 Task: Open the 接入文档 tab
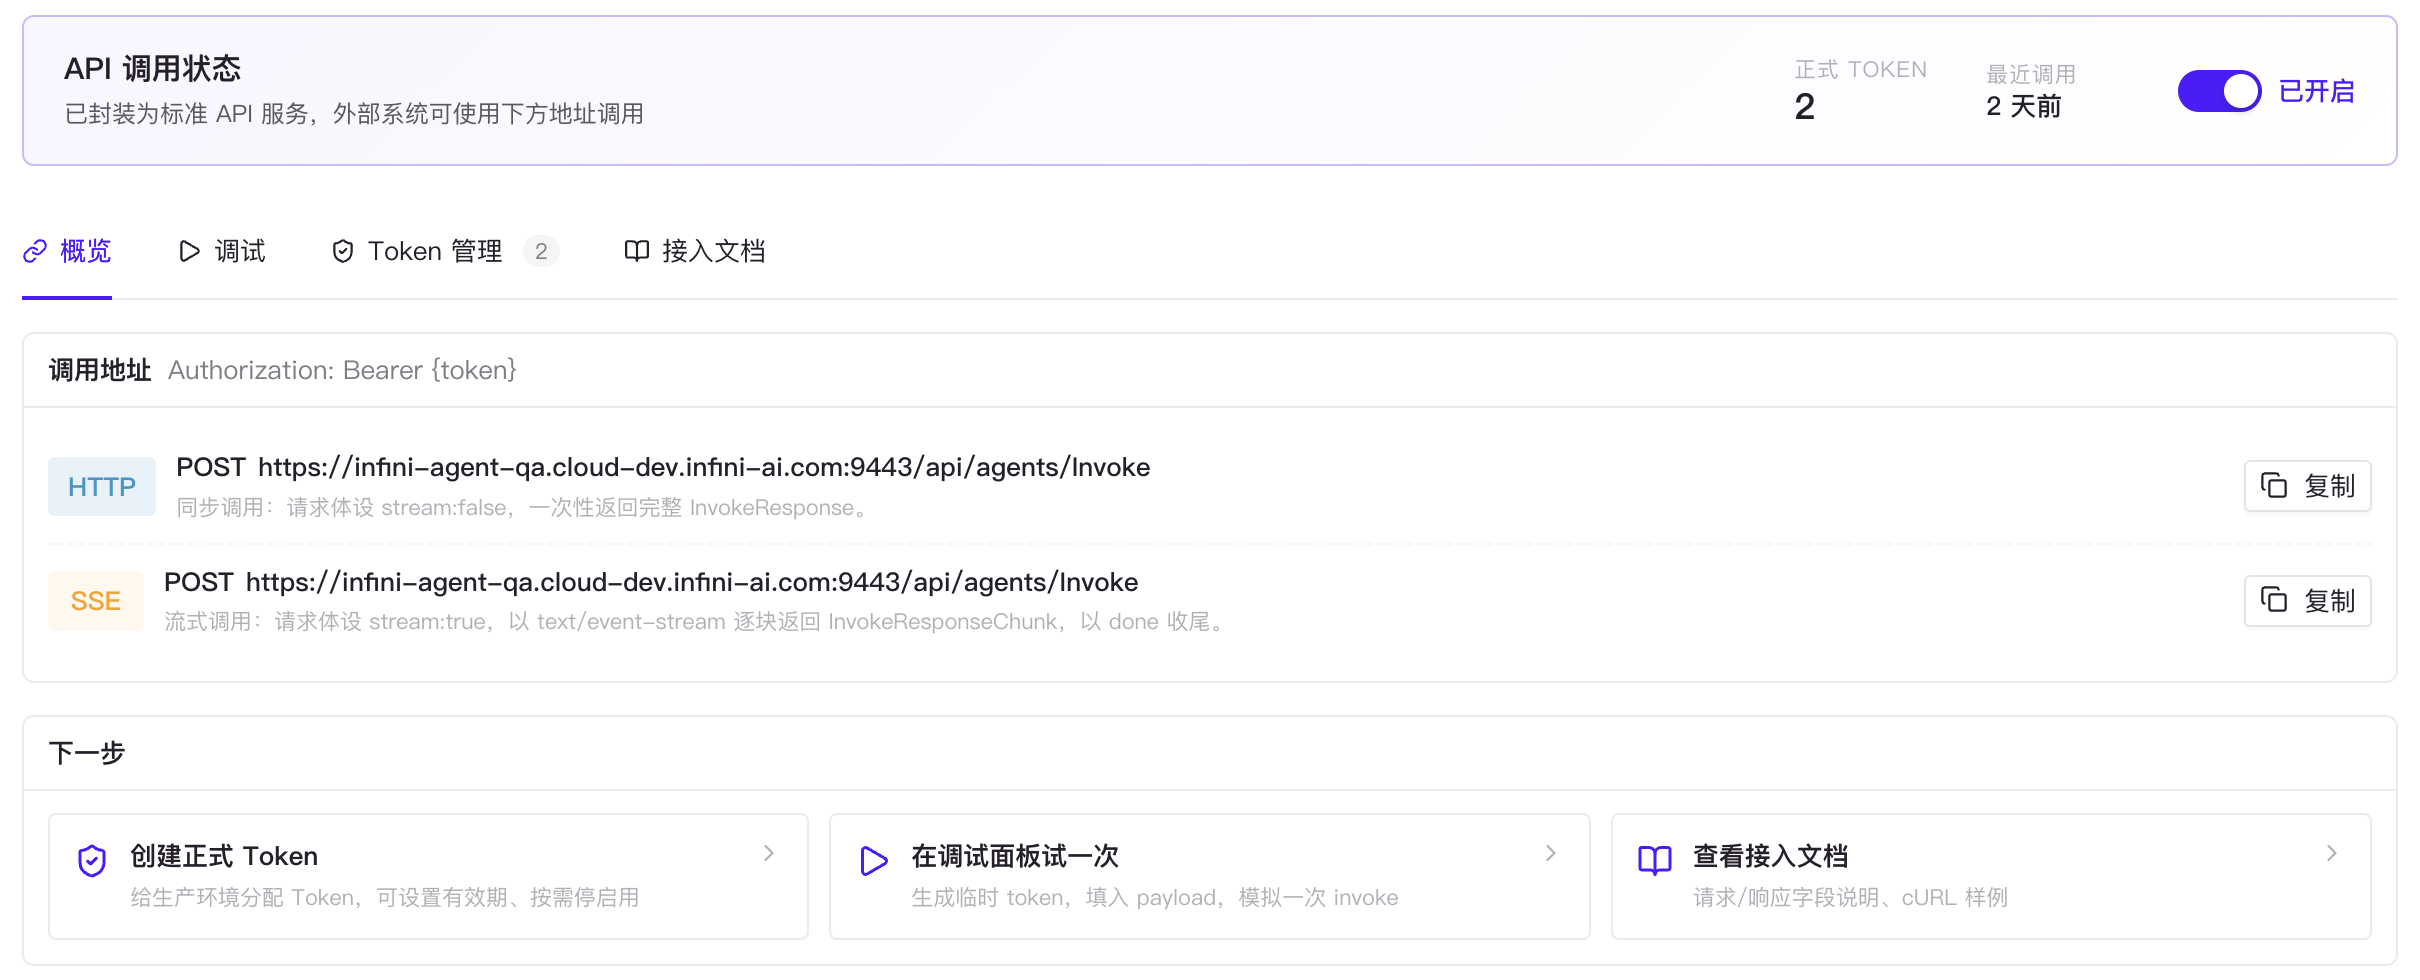click(x=694, y=251)
